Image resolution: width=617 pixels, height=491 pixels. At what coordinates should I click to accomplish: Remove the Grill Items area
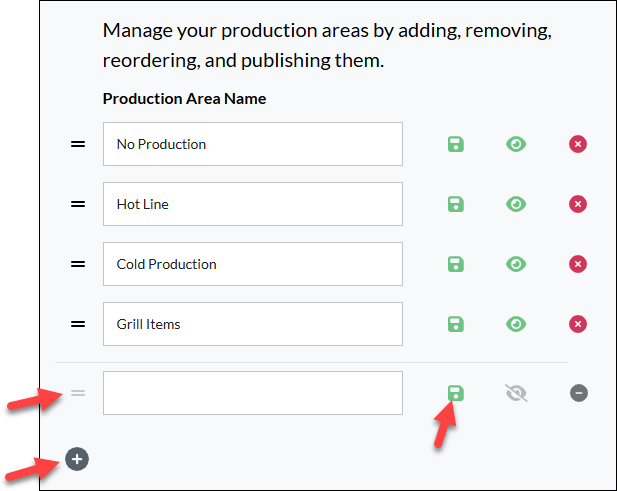(578, 324)
